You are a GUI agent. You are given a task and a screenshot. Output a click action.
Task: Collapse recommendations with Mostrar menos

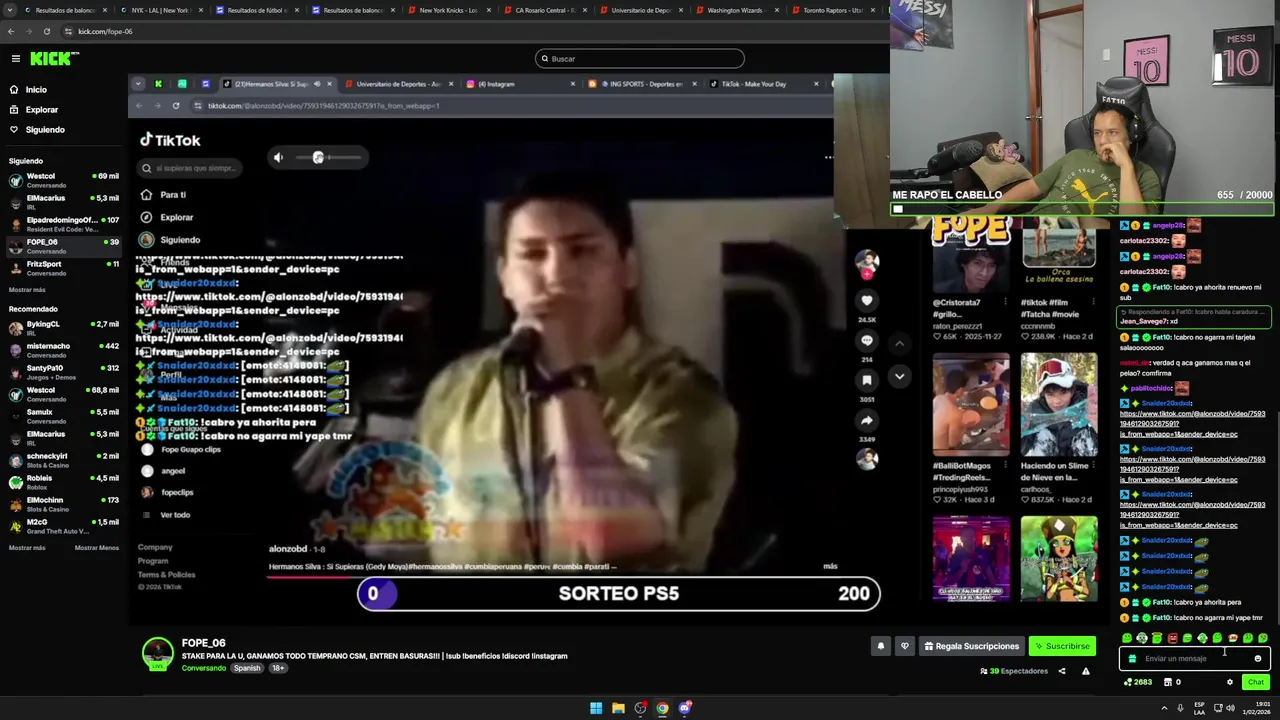click(x=97, y=548)
